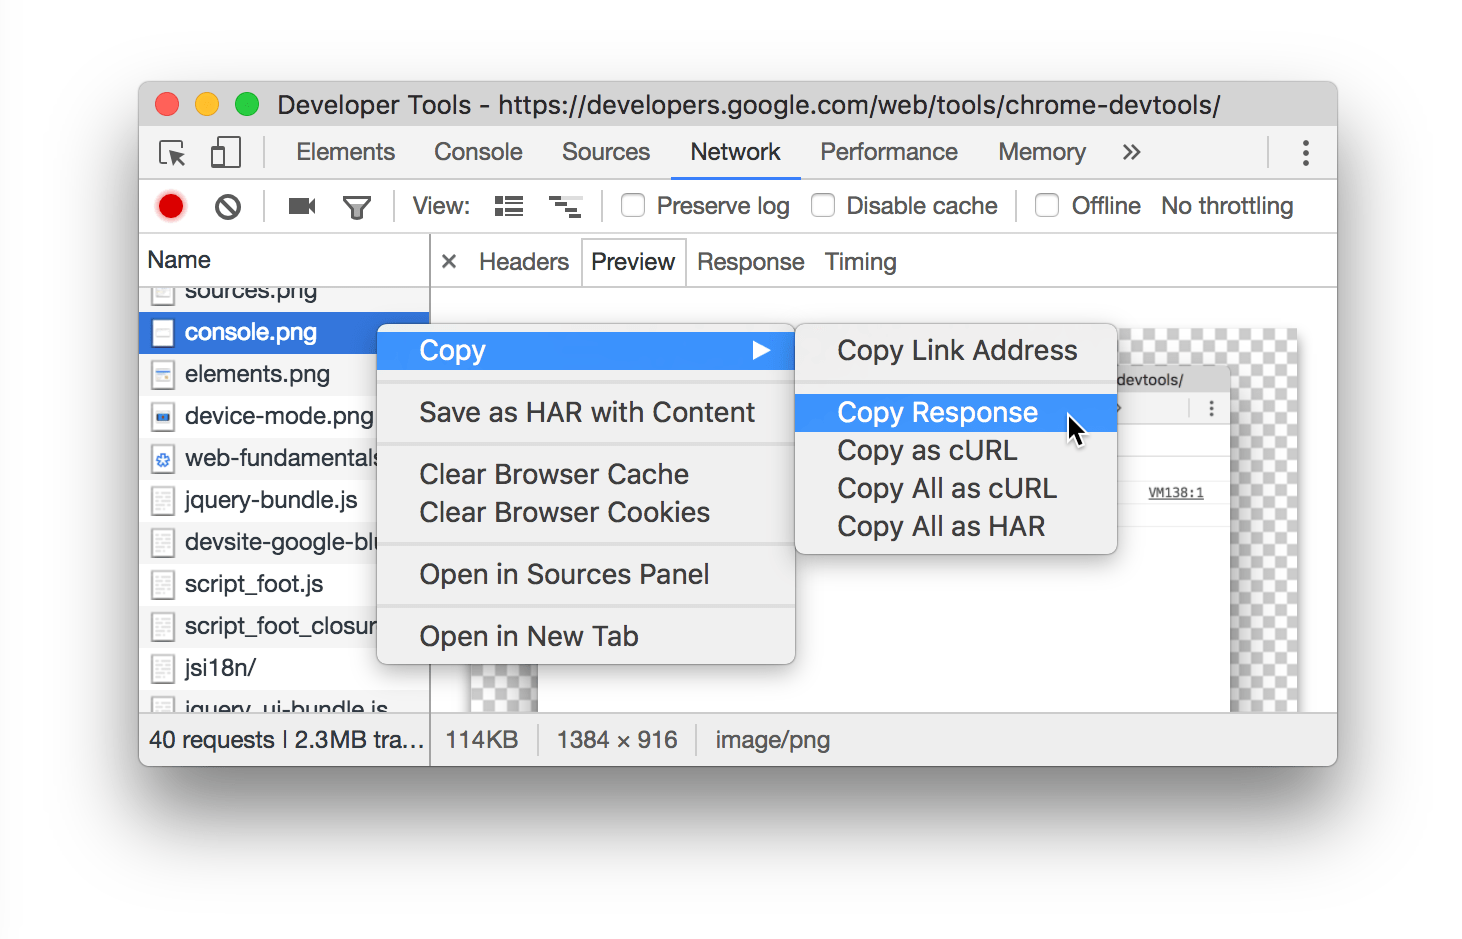This screenshot has height=939, width=1462.
Task: Open the DevTools three-dot customization menu
Action: coord(1306,152)
